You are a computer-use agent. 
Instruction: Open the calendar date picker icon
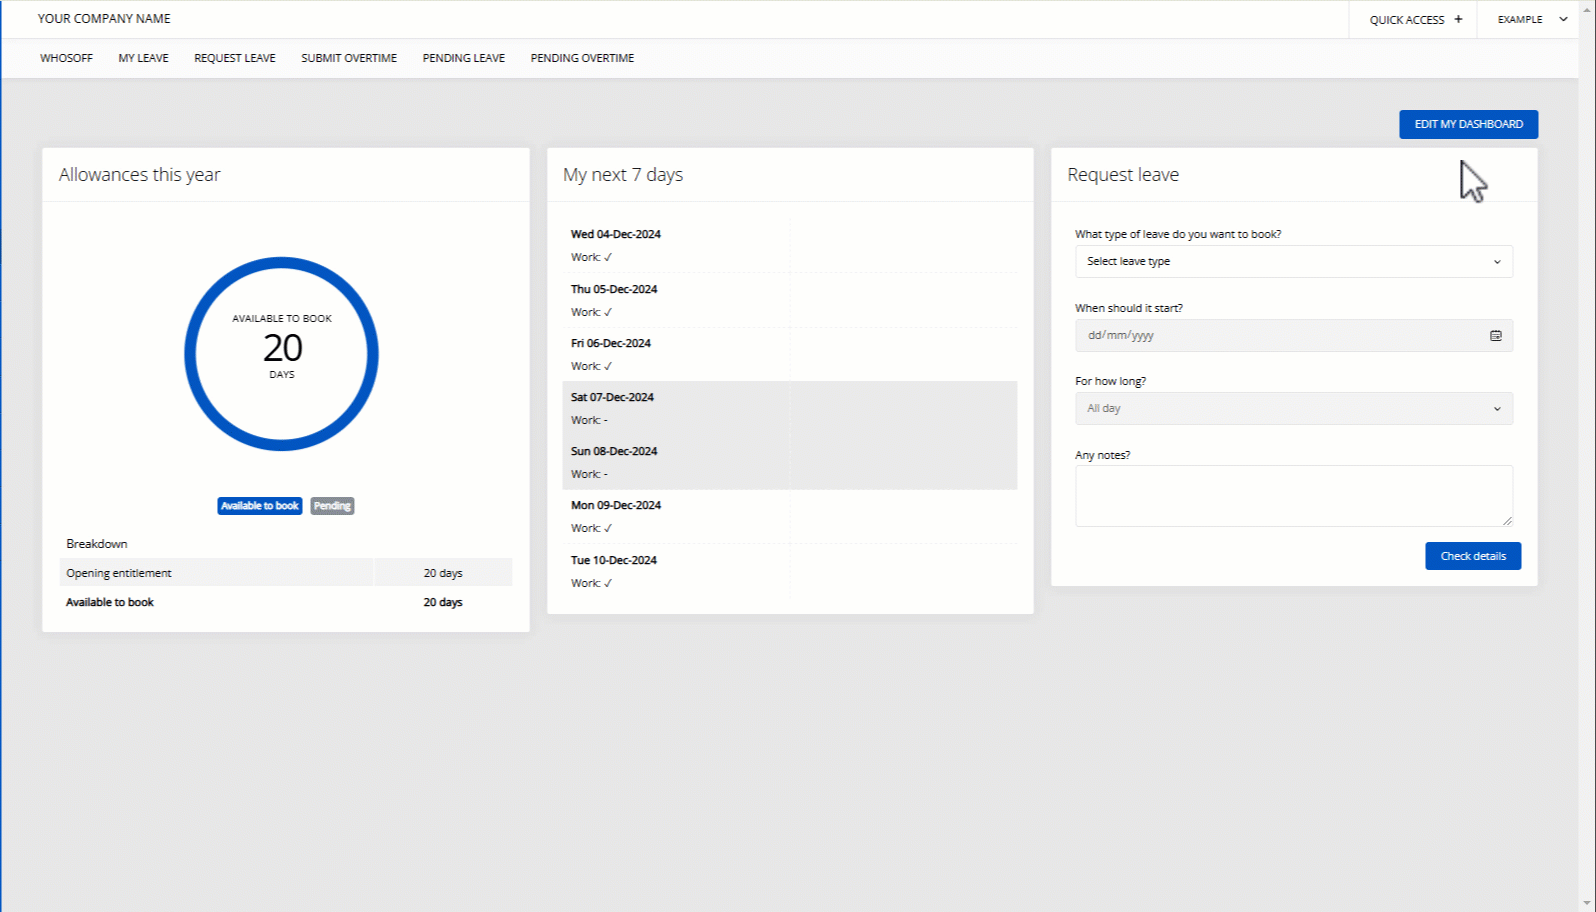pyautogui.click(x=1496, y=336)
